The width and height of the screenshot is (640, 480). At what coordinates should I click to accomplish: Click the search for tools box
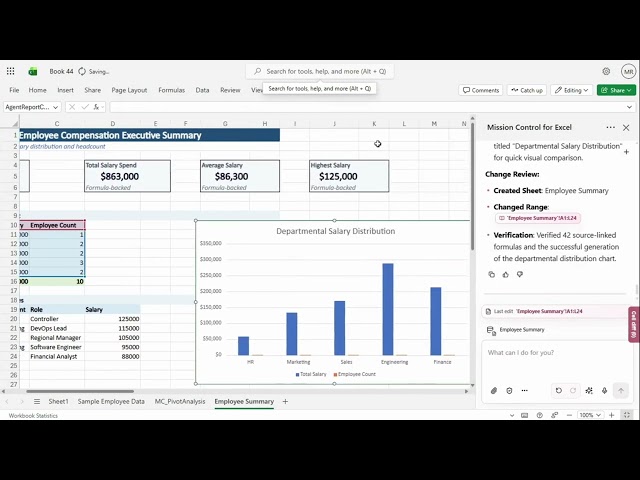(x=320, y=71)
